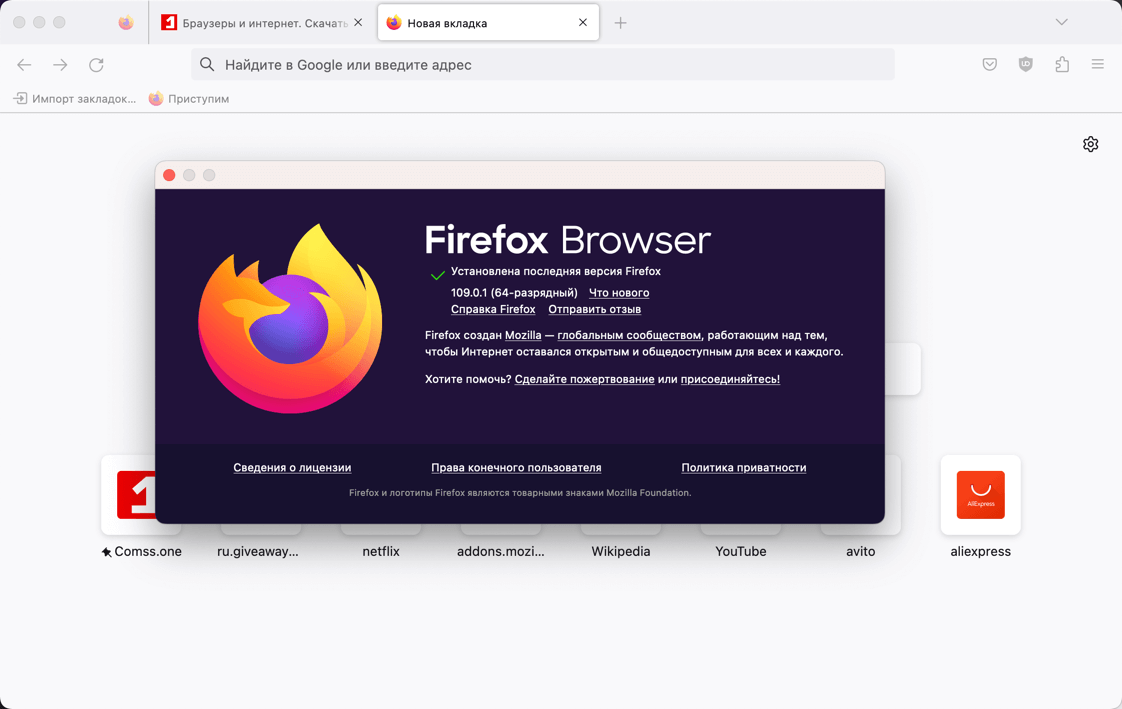
Task: Open the Firefox View pinned icon
Action: click(x=126, y=23)
